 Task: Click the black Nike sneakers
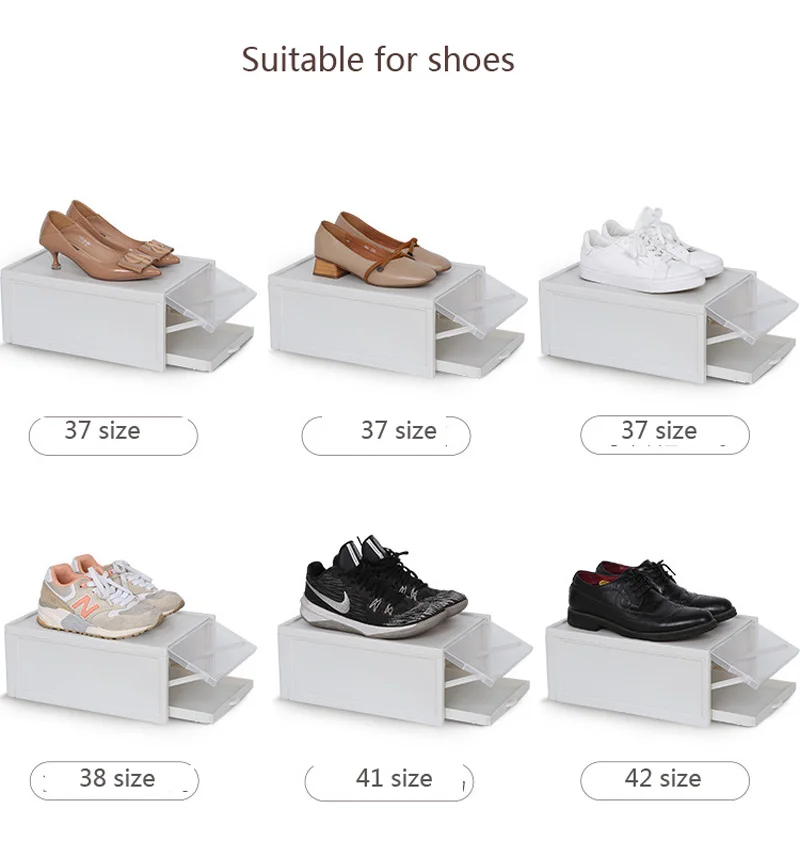tap(383, 586)
